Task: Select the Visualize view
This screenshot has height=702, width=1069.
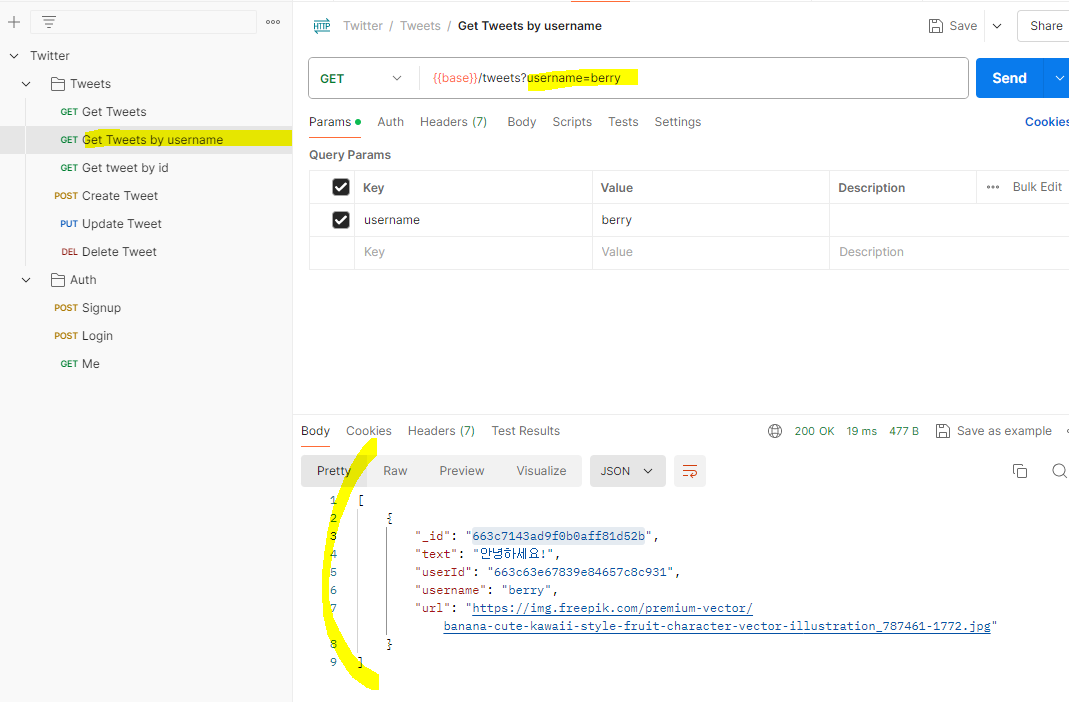Action: click(x=541, y=471)
